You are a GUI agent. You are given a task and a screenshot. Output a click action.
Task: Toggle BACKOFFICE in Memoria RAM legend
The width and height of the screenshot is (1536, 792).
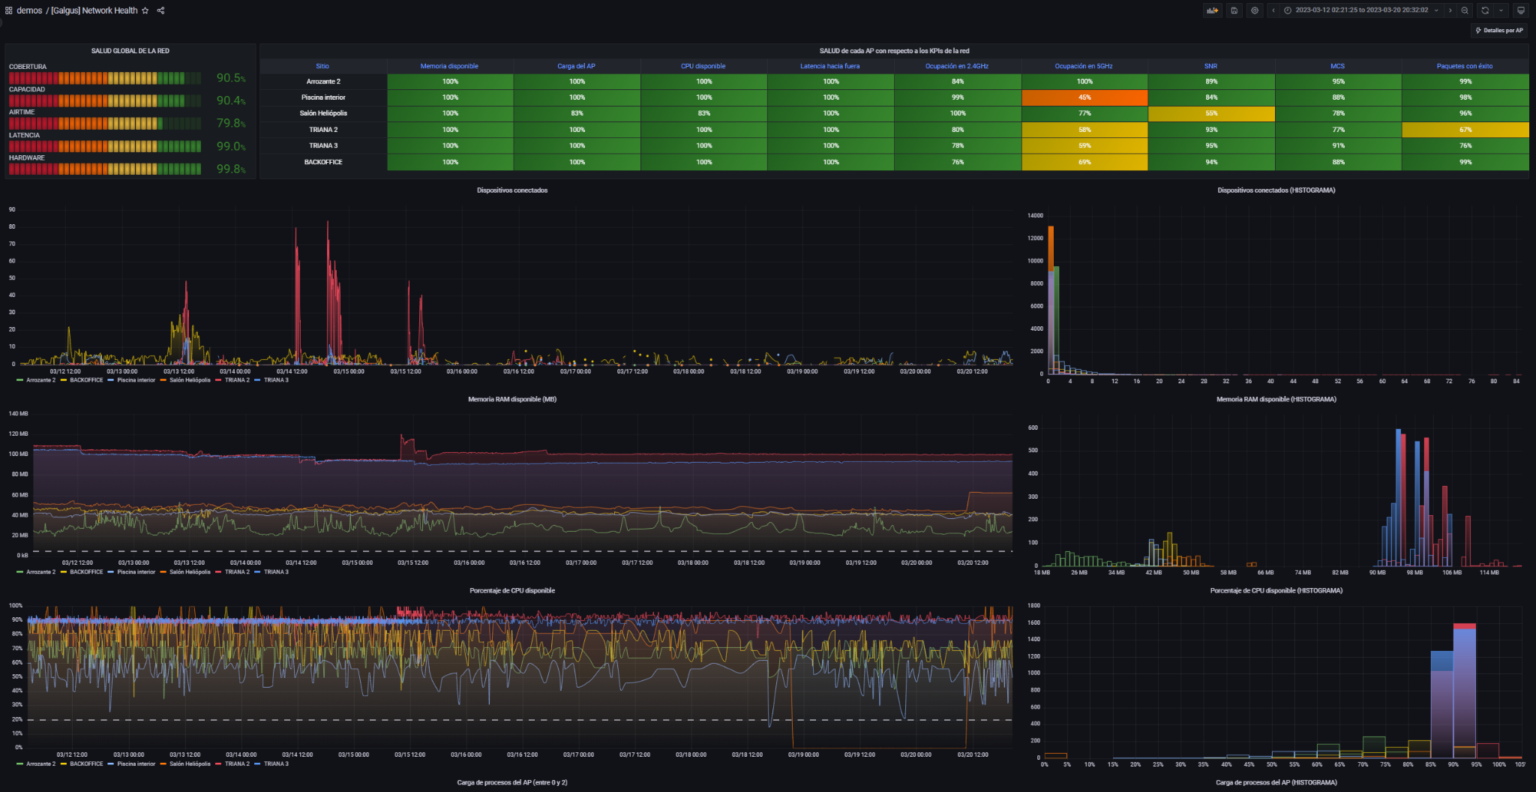[87, 572]
